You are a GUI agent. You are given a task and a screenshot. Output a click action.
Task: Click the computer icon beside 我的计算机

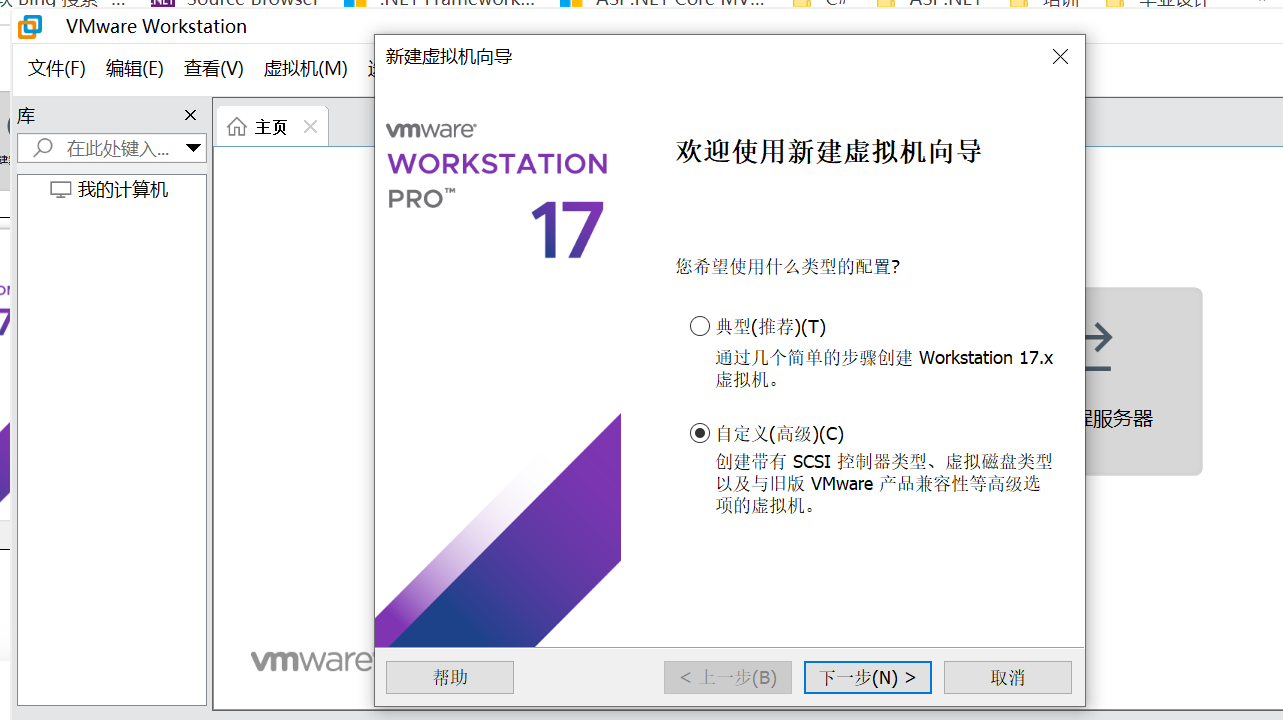[61, 190]
